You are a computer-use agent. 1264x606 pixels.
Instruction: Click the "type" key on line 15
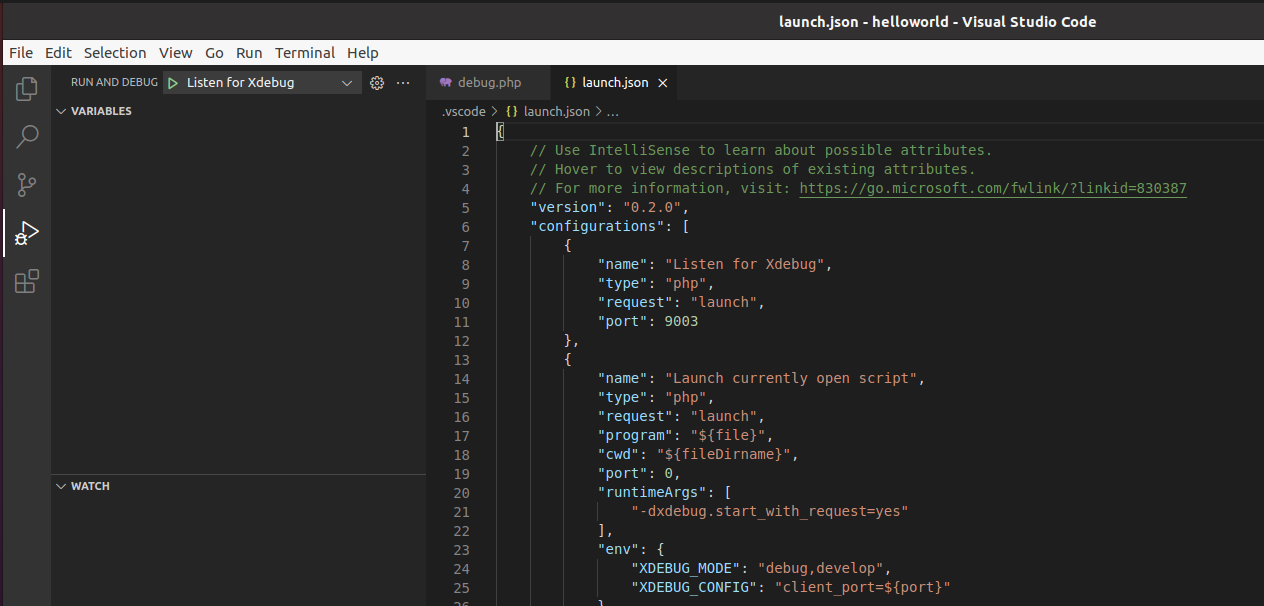(623, 397)
